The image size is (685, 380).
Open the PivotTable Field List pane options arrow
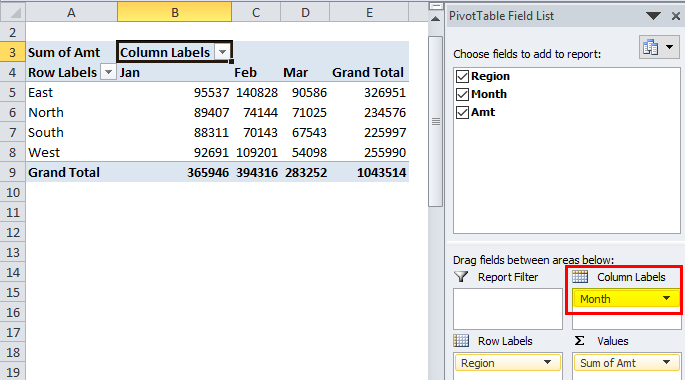click(653, 16)
